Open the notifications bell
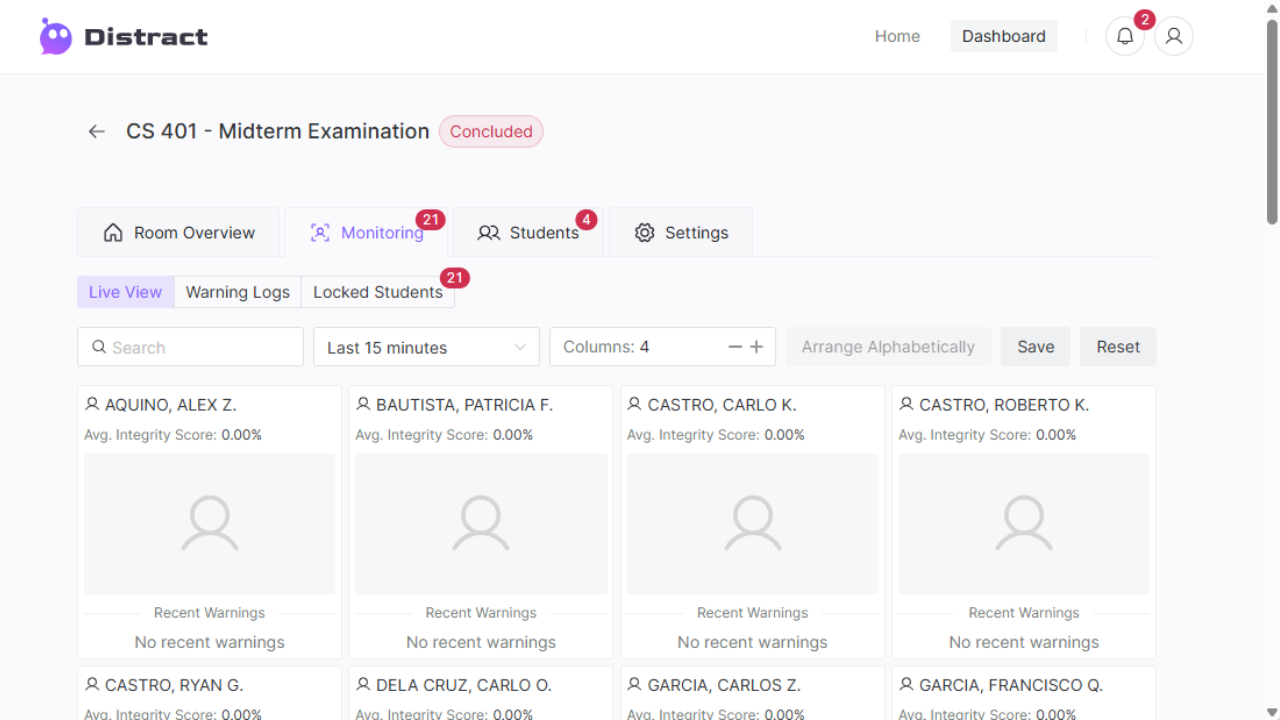Viewport: 1280px width, 720px height. coord(1125,36)
